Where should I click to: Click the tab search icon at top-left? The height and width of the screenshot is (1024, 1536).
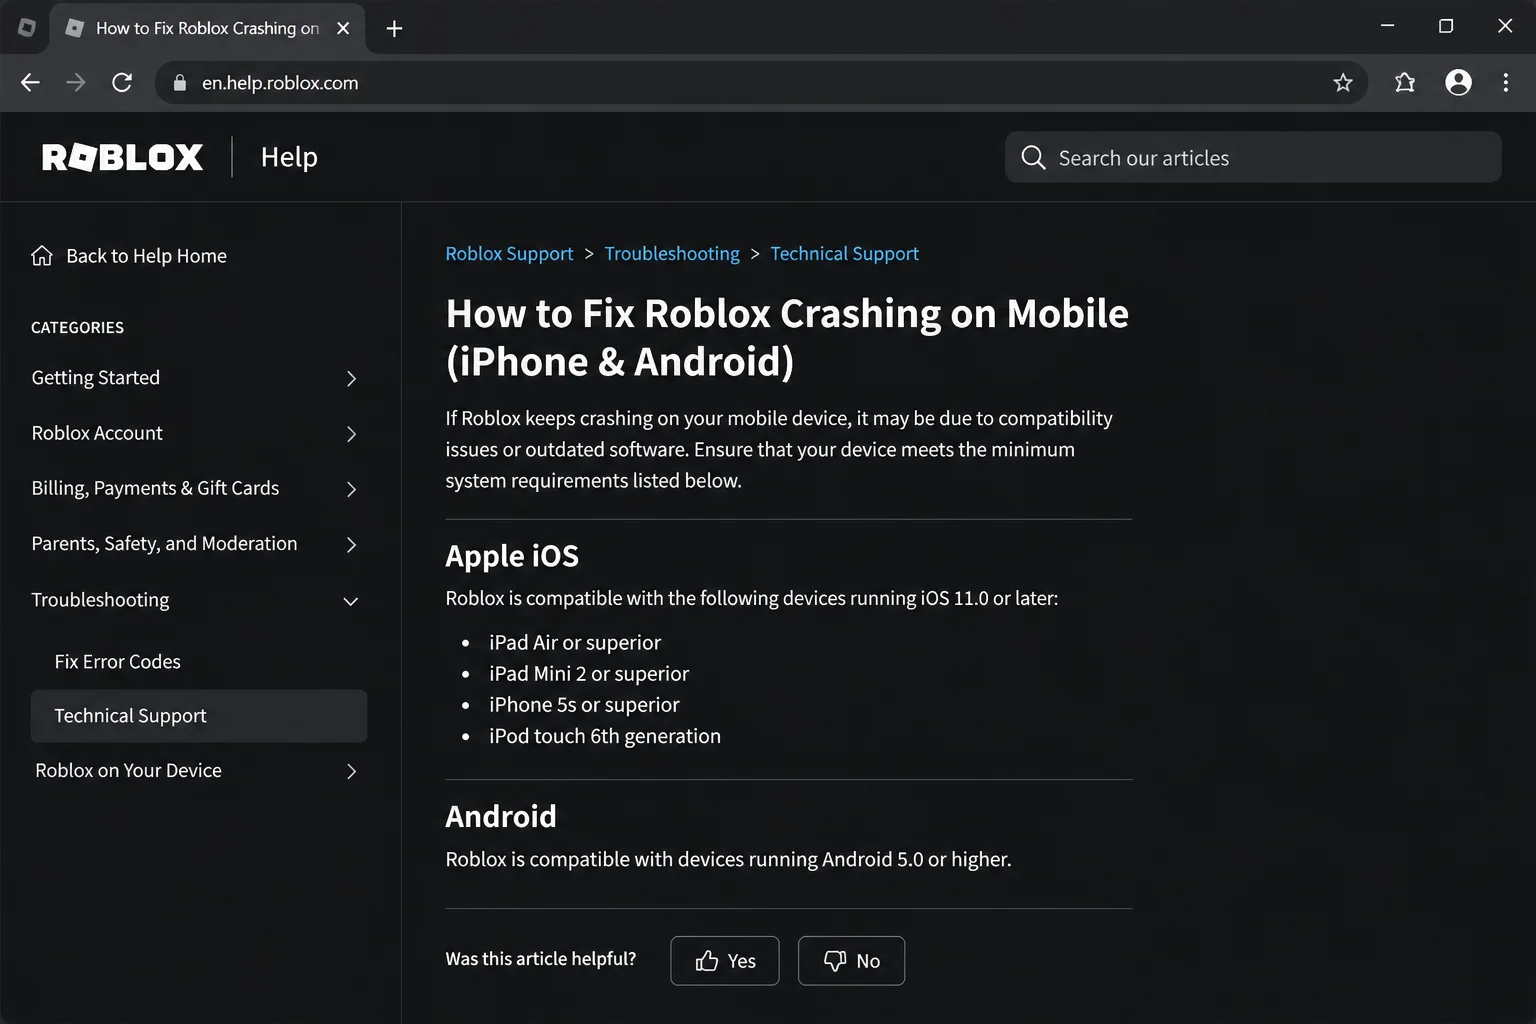[27, 28]
